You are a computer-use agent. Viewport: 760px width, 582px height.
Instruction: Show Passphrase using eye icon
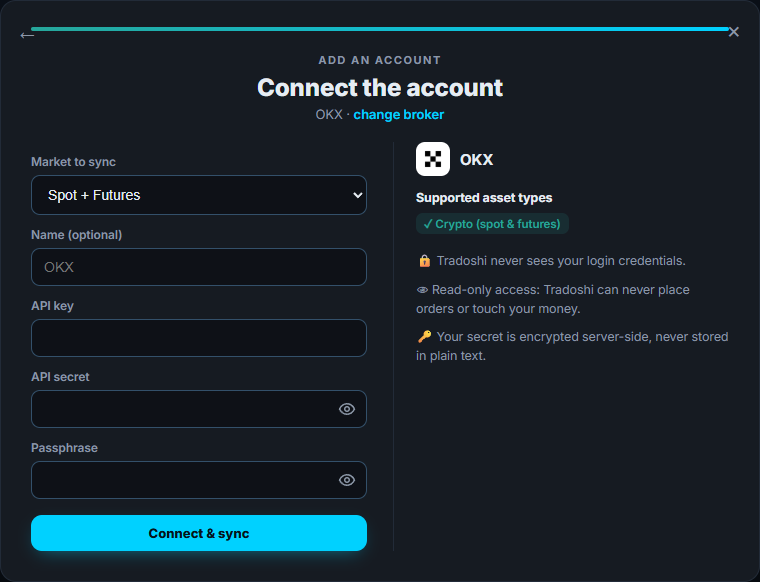(347, 480)
